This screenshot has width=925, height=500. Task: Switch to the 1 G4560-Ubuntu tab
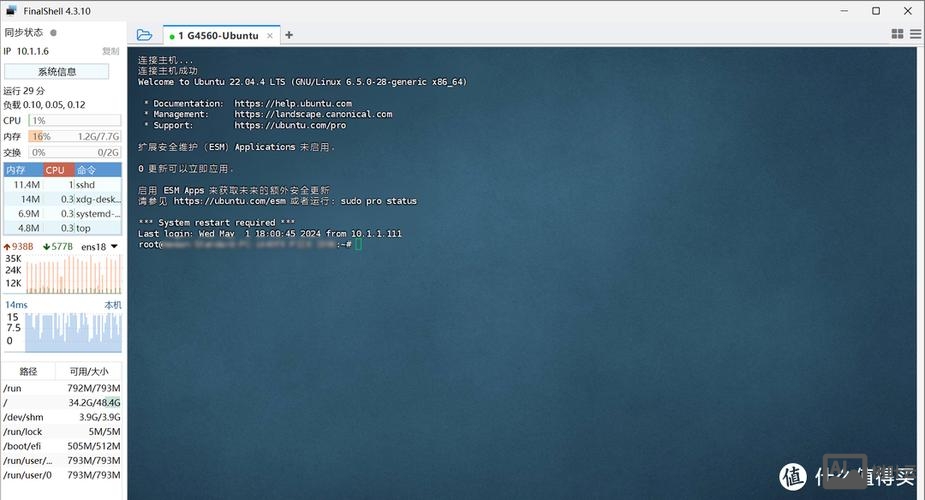click(218, 35)
